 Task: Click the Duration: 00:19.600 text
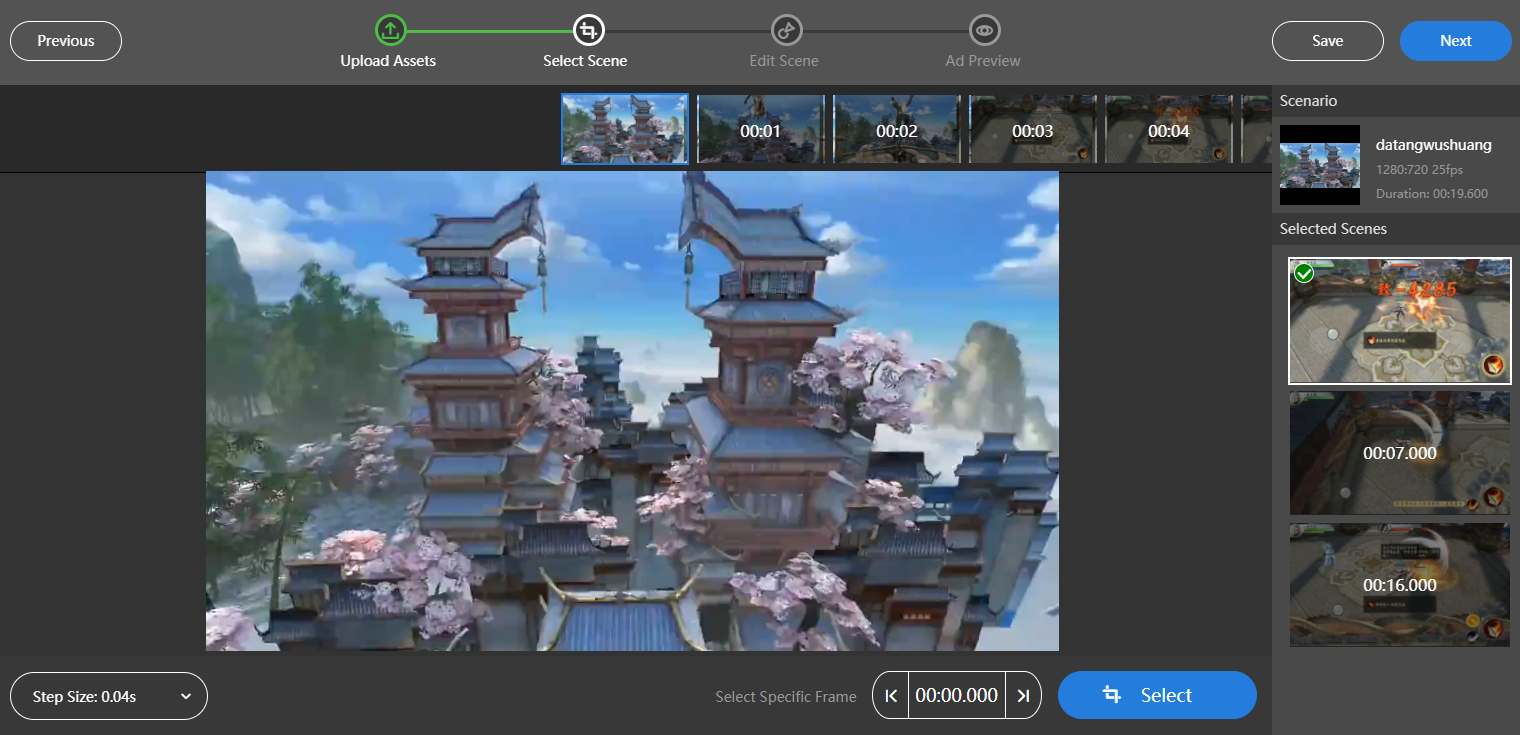coord(1431,194)
